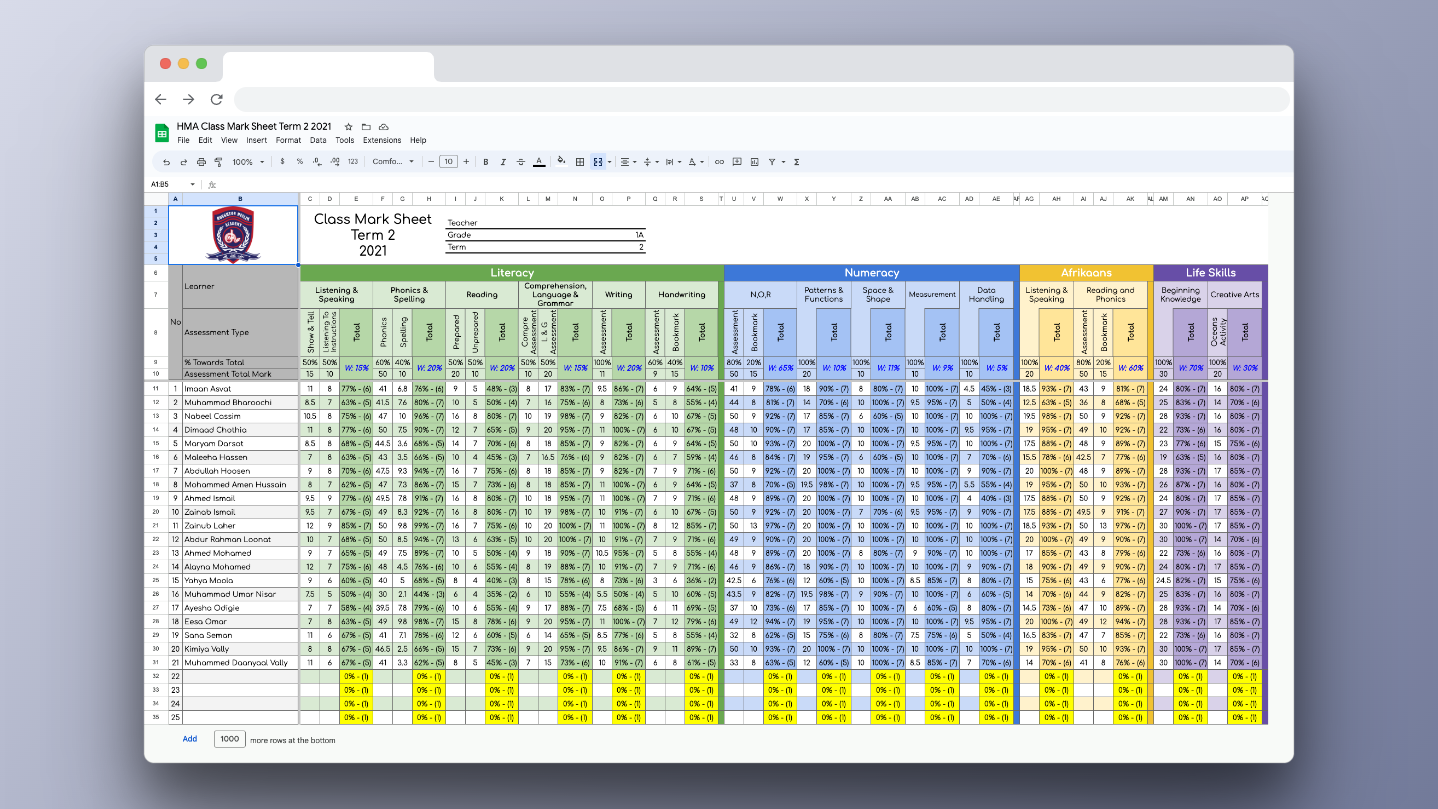The image size is (1438, 809).
Task: Open the Format menu
Action: (x=288, y=140)
